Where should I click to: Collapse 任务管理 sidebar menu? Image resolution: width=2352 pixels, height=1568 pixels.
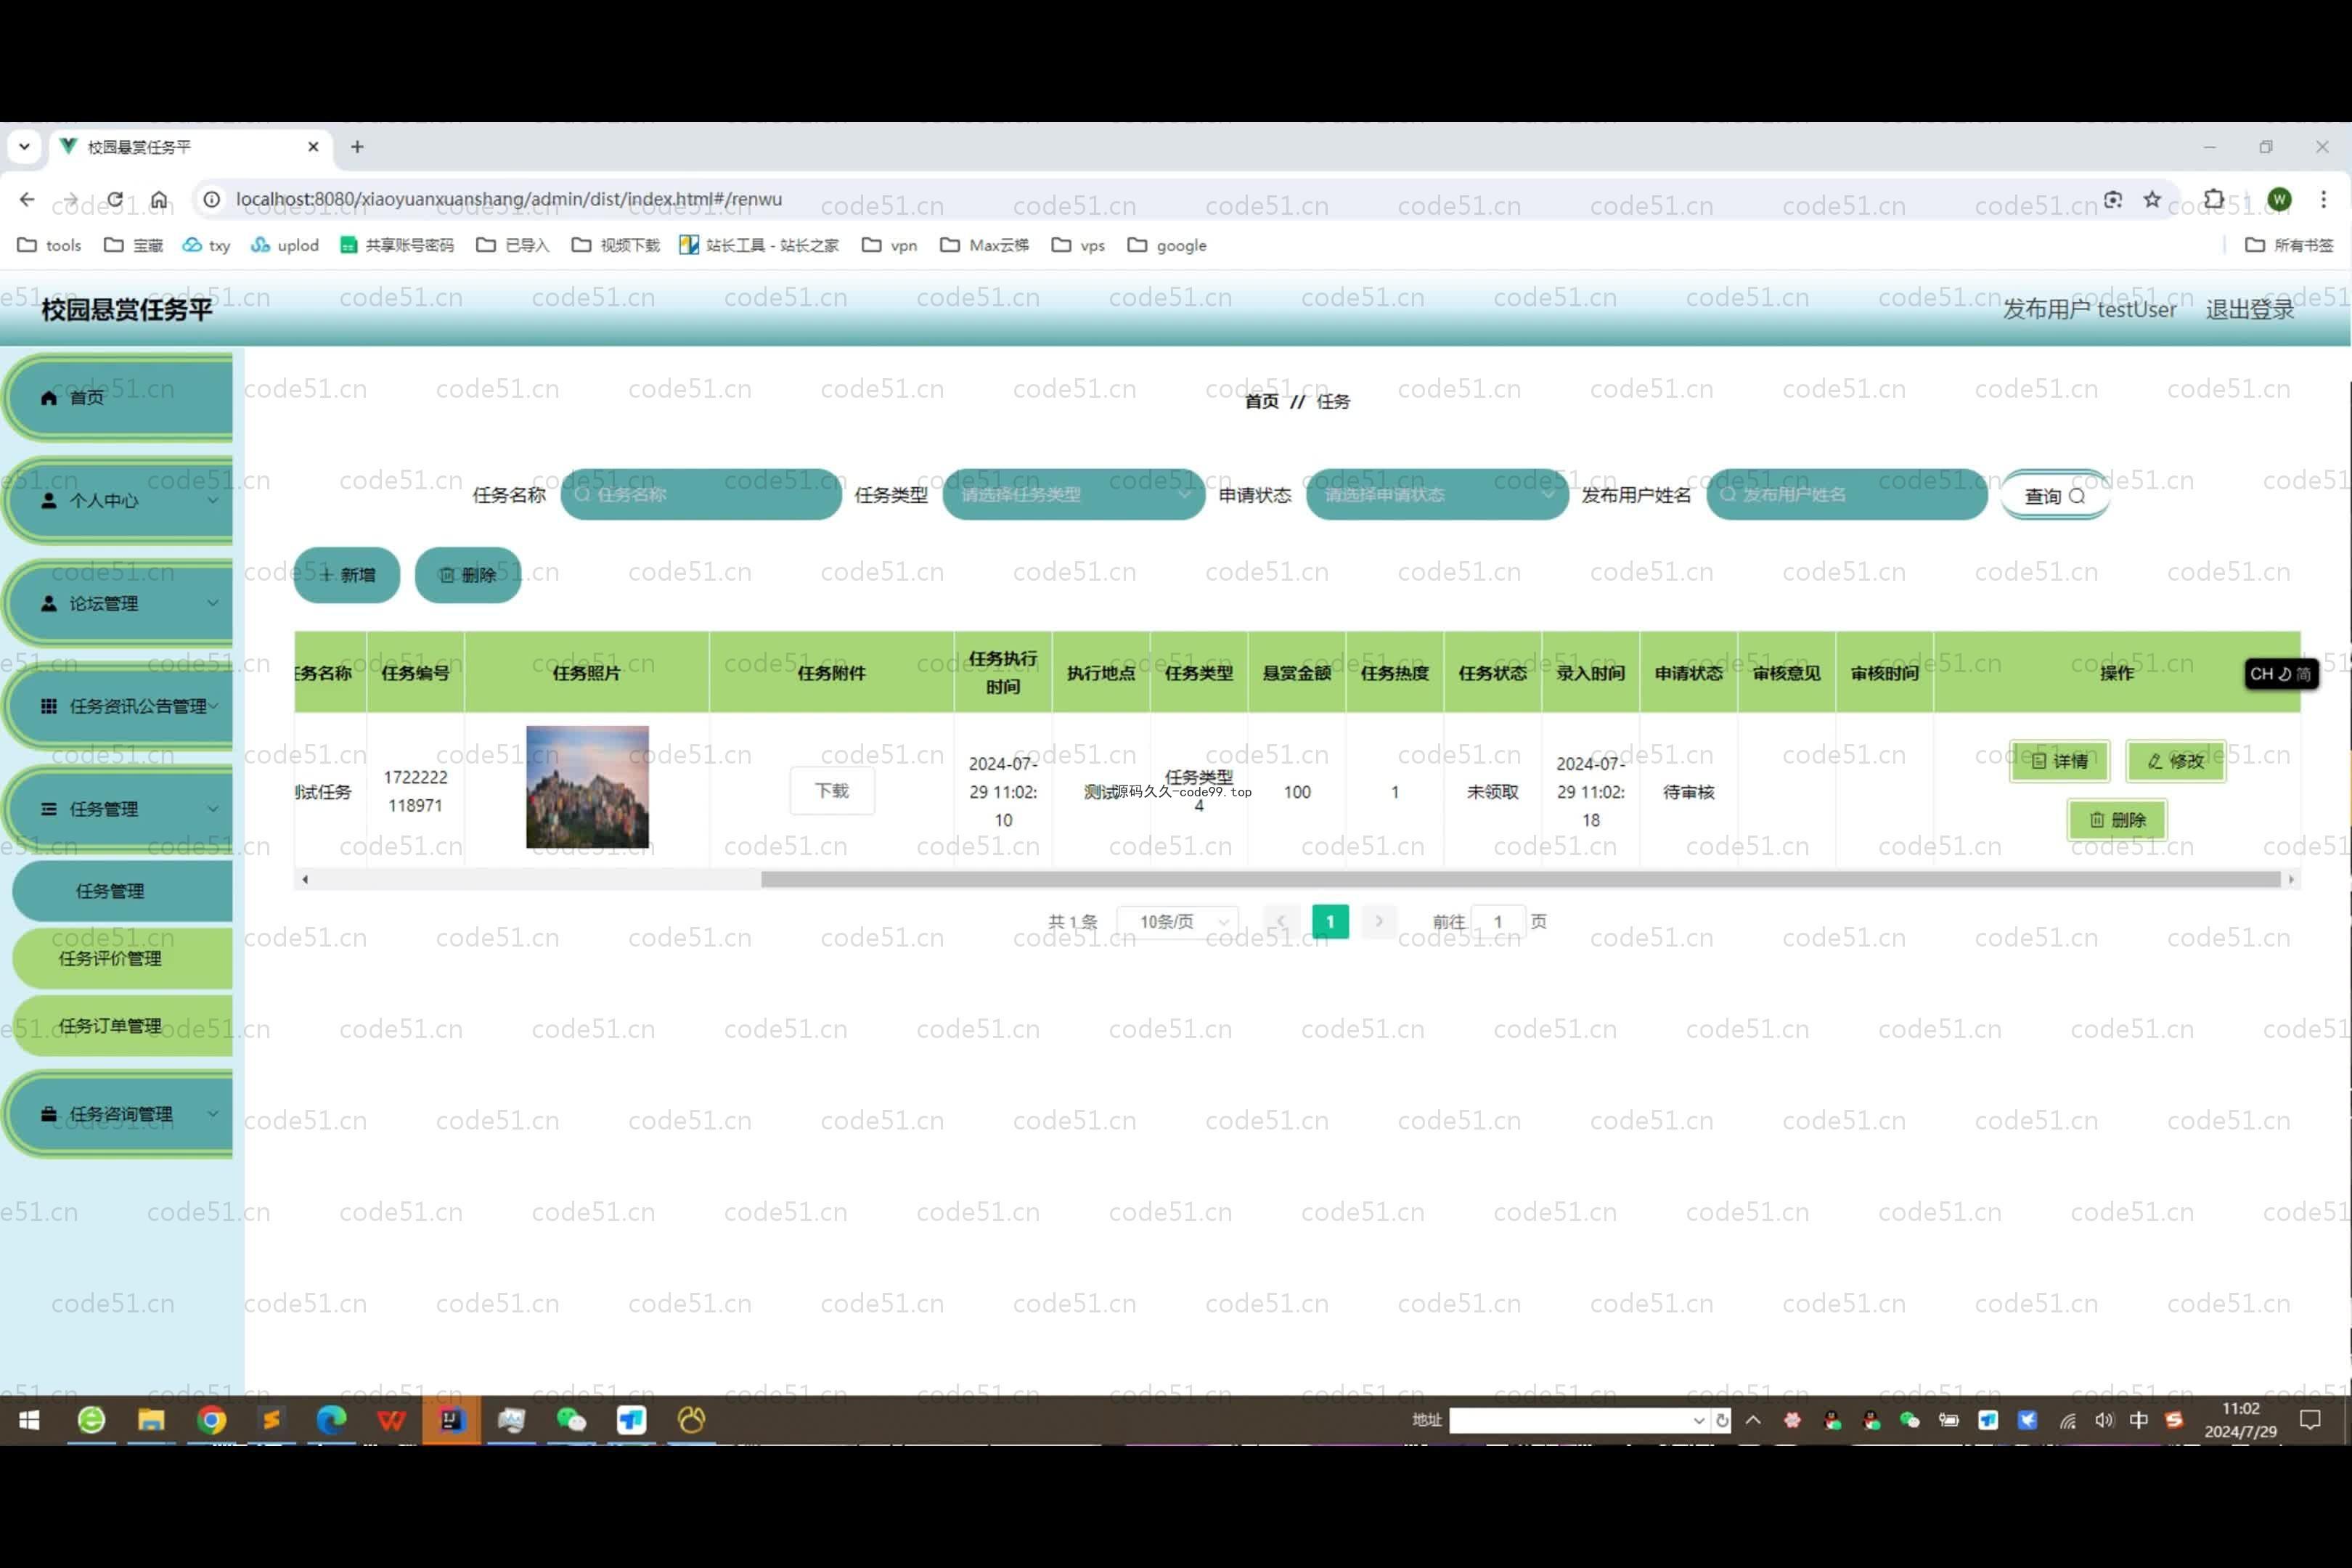pos(120,809)
